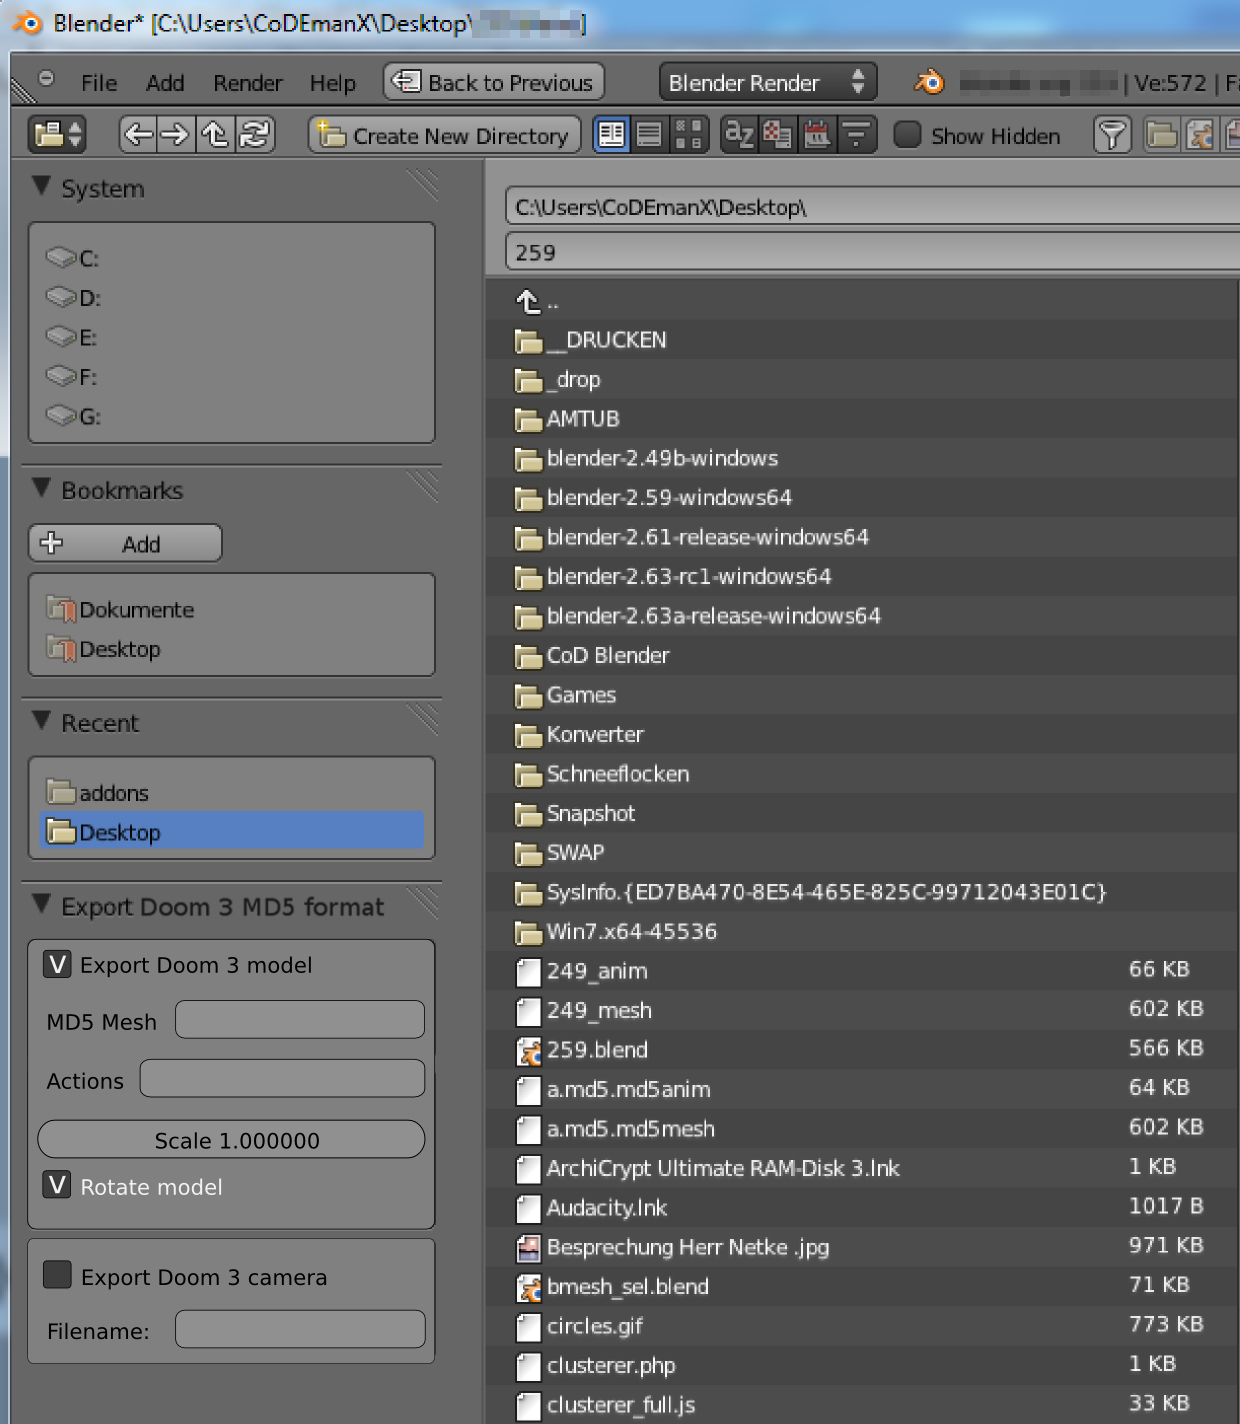Open the CoD Blender folder
1240x1424 pixels.
coord(862,655)
